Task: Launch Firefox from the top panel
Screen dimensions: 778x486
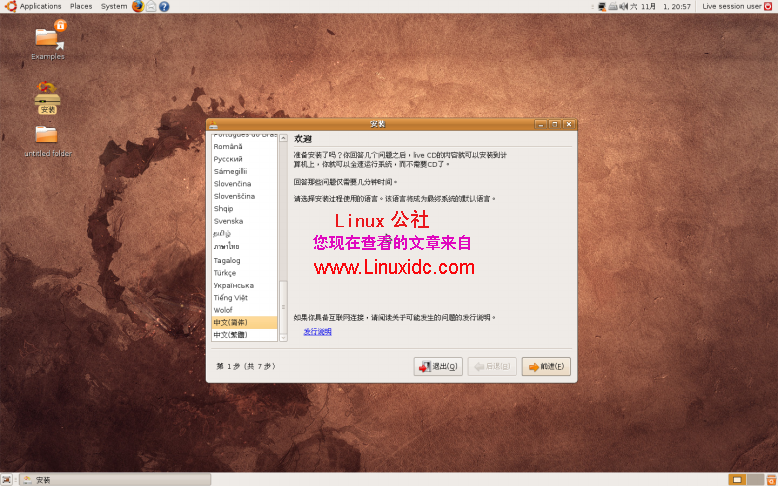Action: [138, 6]
